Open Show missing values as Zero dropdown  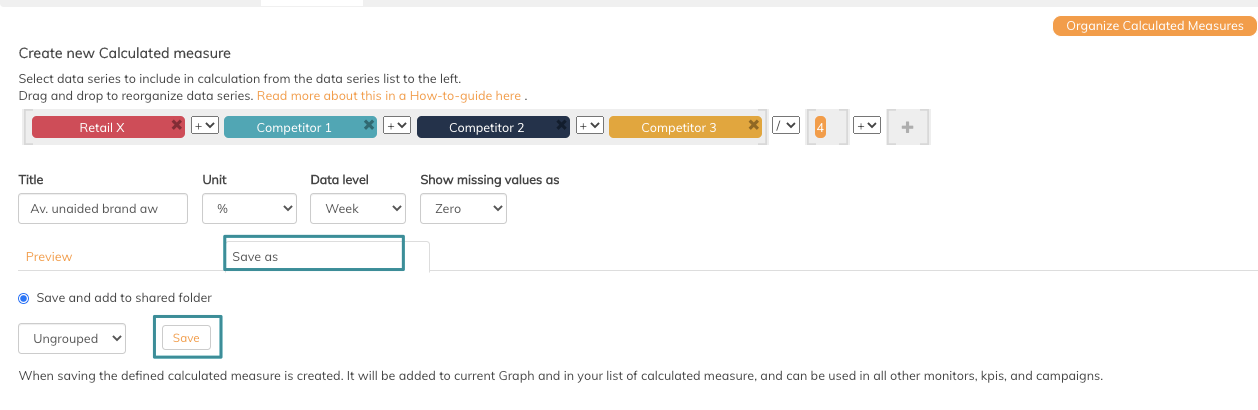pyautogui.click(x=463, y=208)
